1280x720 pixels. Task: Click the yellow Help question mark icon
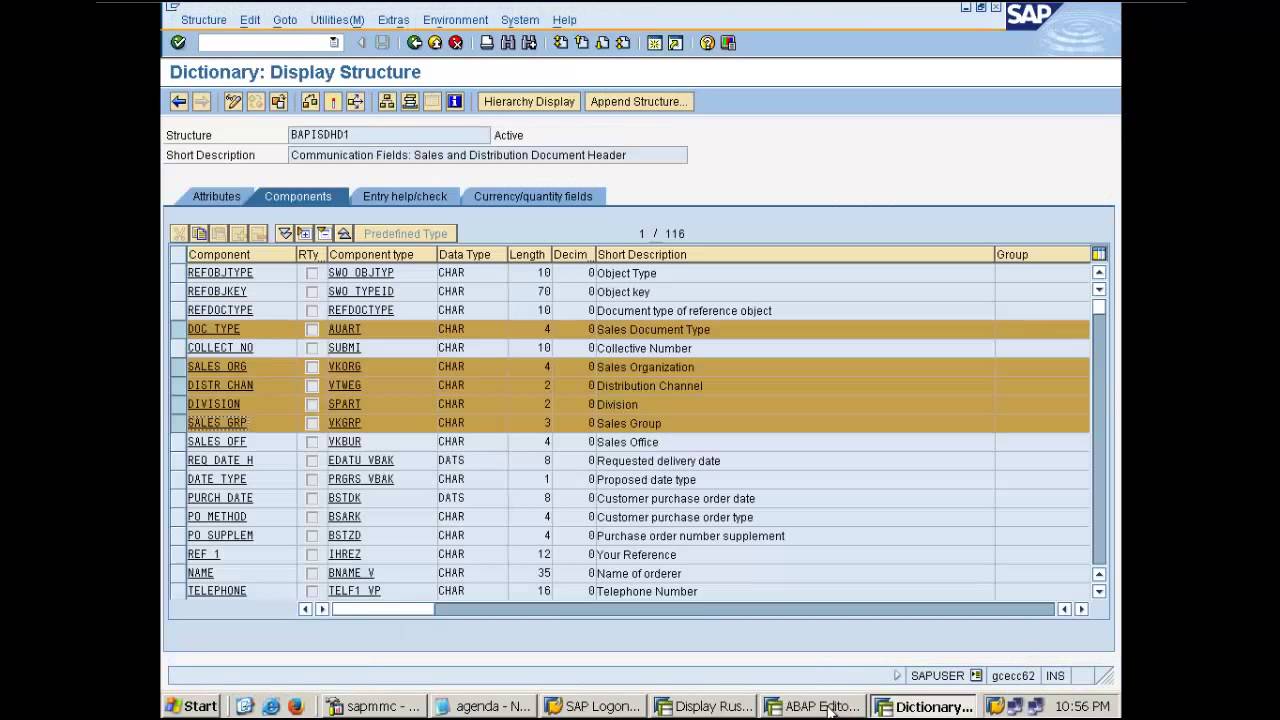707,43
